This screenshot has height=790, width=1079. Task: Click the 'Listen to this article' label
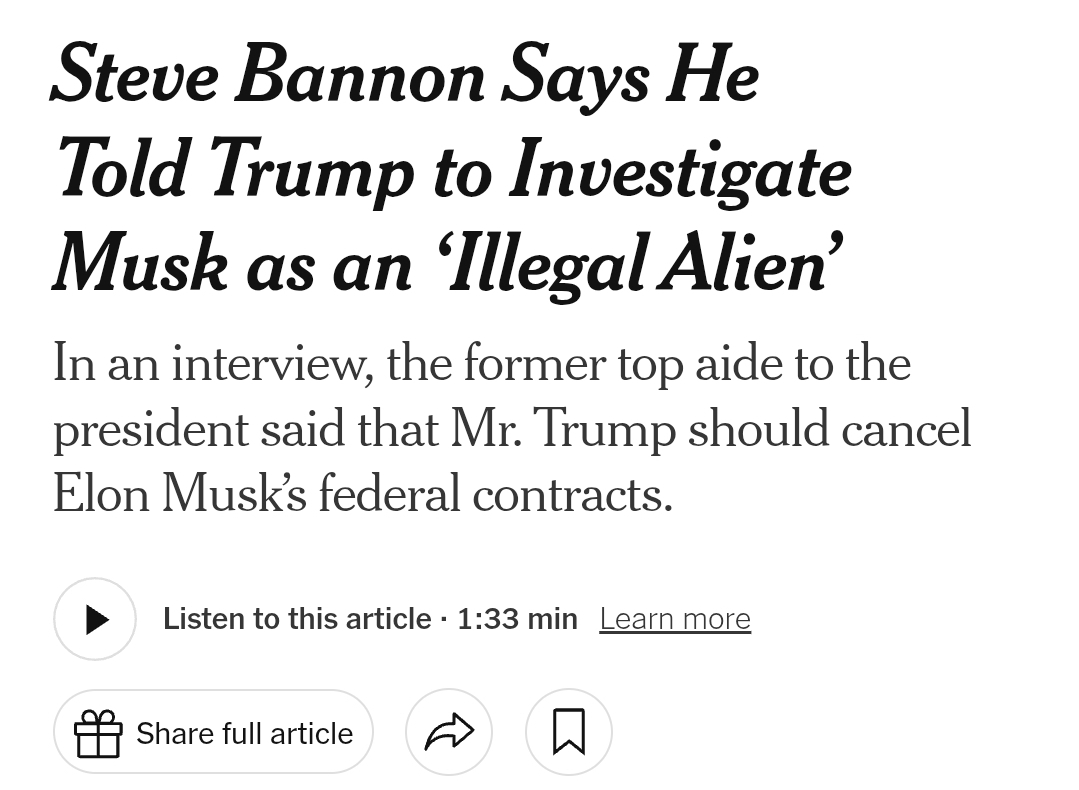[297, 619]
